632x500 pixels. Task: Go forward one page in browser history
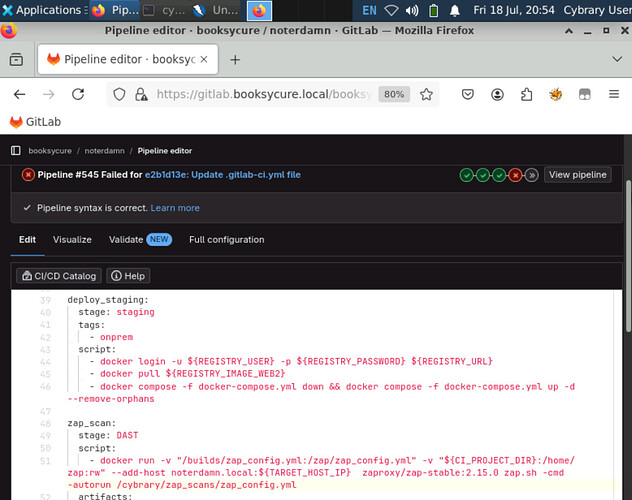(49, 95)
